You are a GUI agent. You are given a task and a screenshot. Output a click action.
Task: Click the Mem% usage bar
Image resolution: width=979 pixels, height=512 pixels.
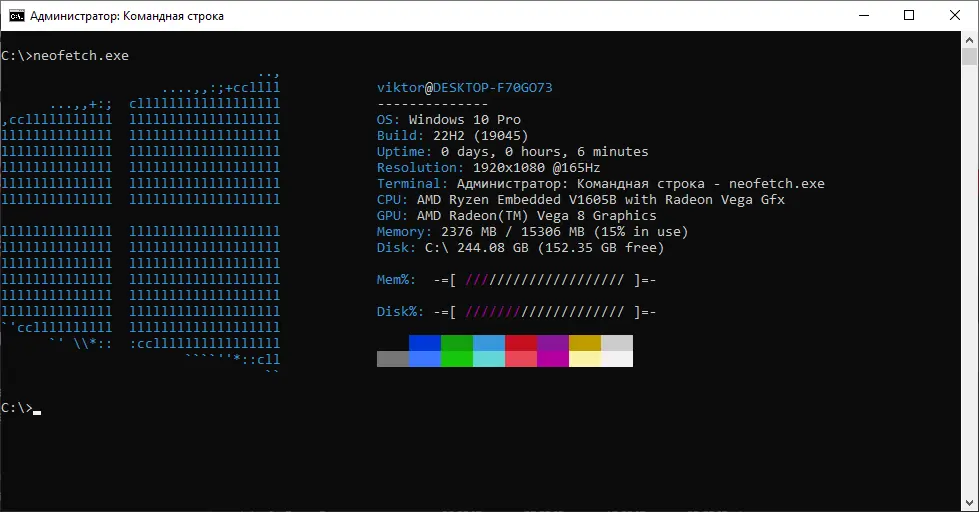pos(545,280)
